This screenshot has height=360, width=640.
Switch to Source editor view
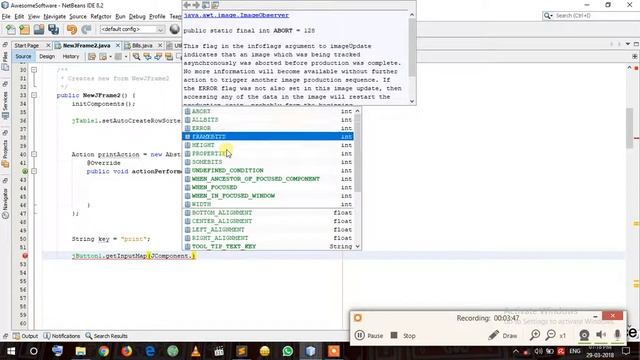[23, 56]
